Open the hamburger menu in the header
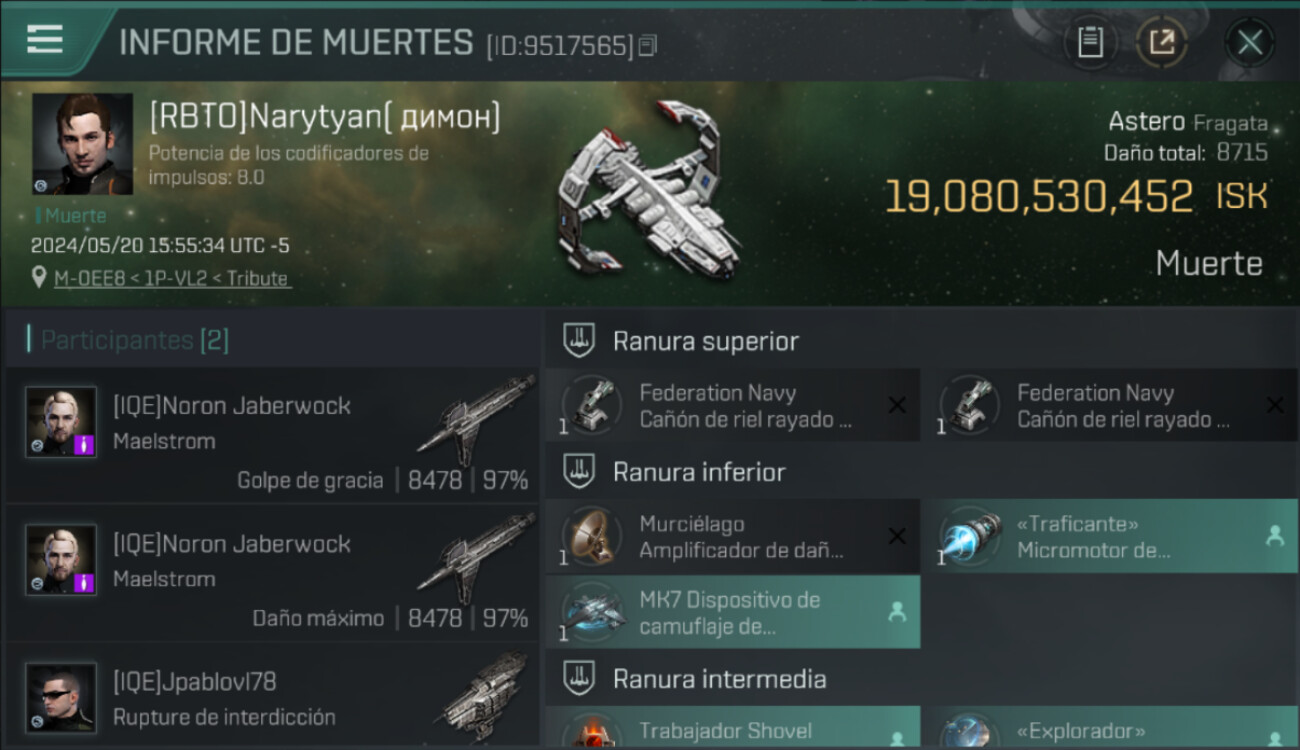 [45, 40]
